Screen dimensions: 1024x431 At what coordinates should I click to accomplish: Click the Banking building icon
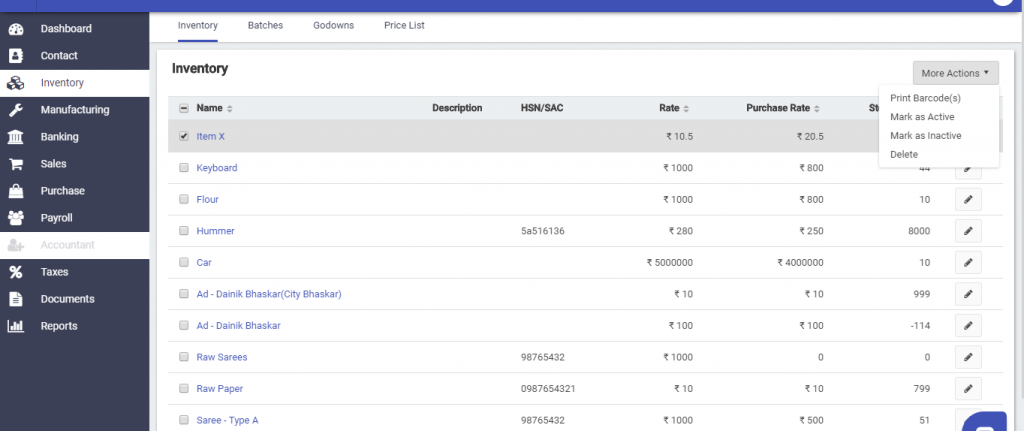point(16,137)
